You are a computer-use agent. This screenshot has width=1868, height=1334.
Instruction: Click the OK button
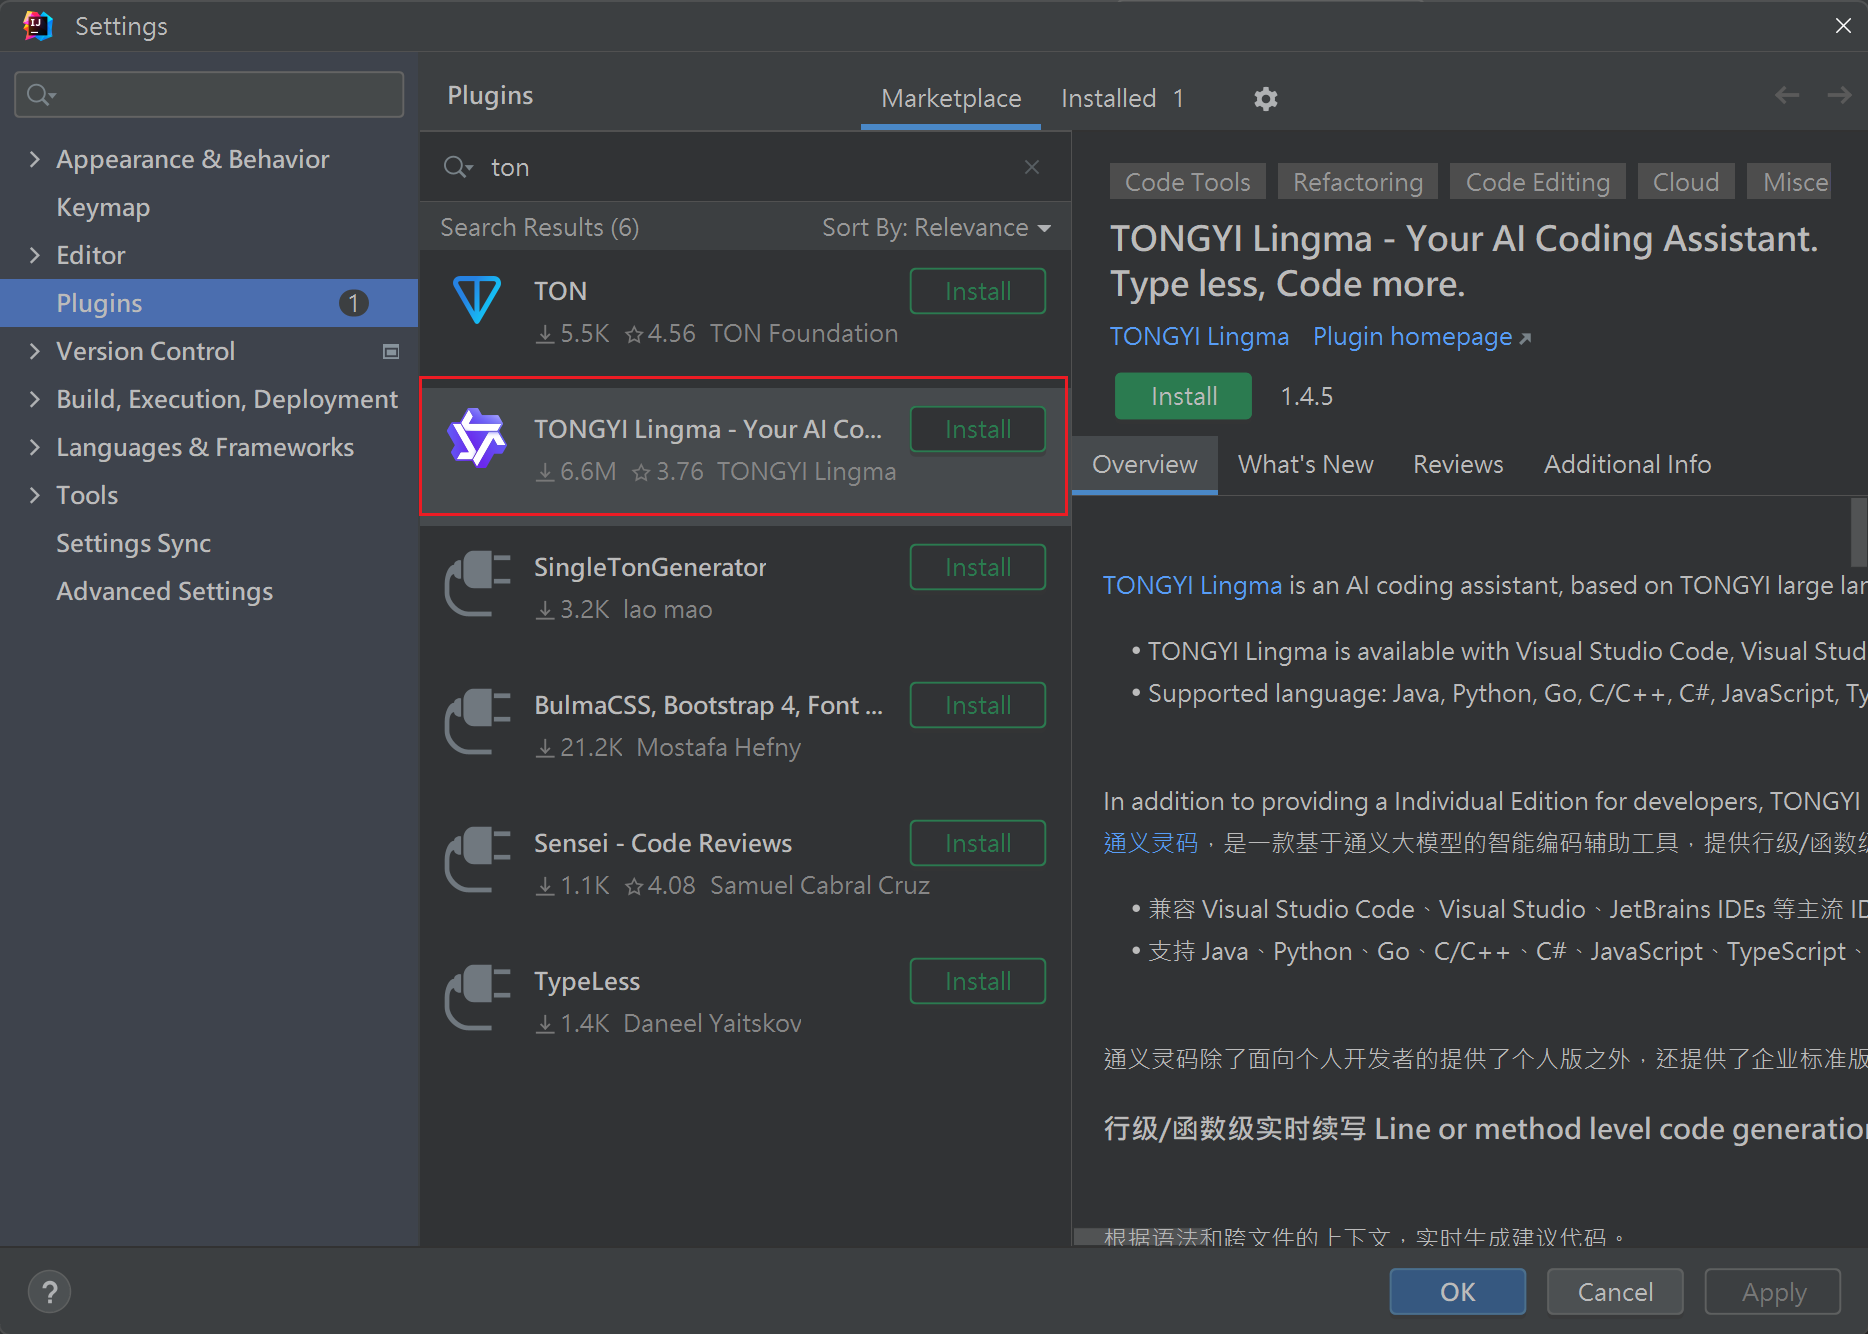[1457, 1292]
